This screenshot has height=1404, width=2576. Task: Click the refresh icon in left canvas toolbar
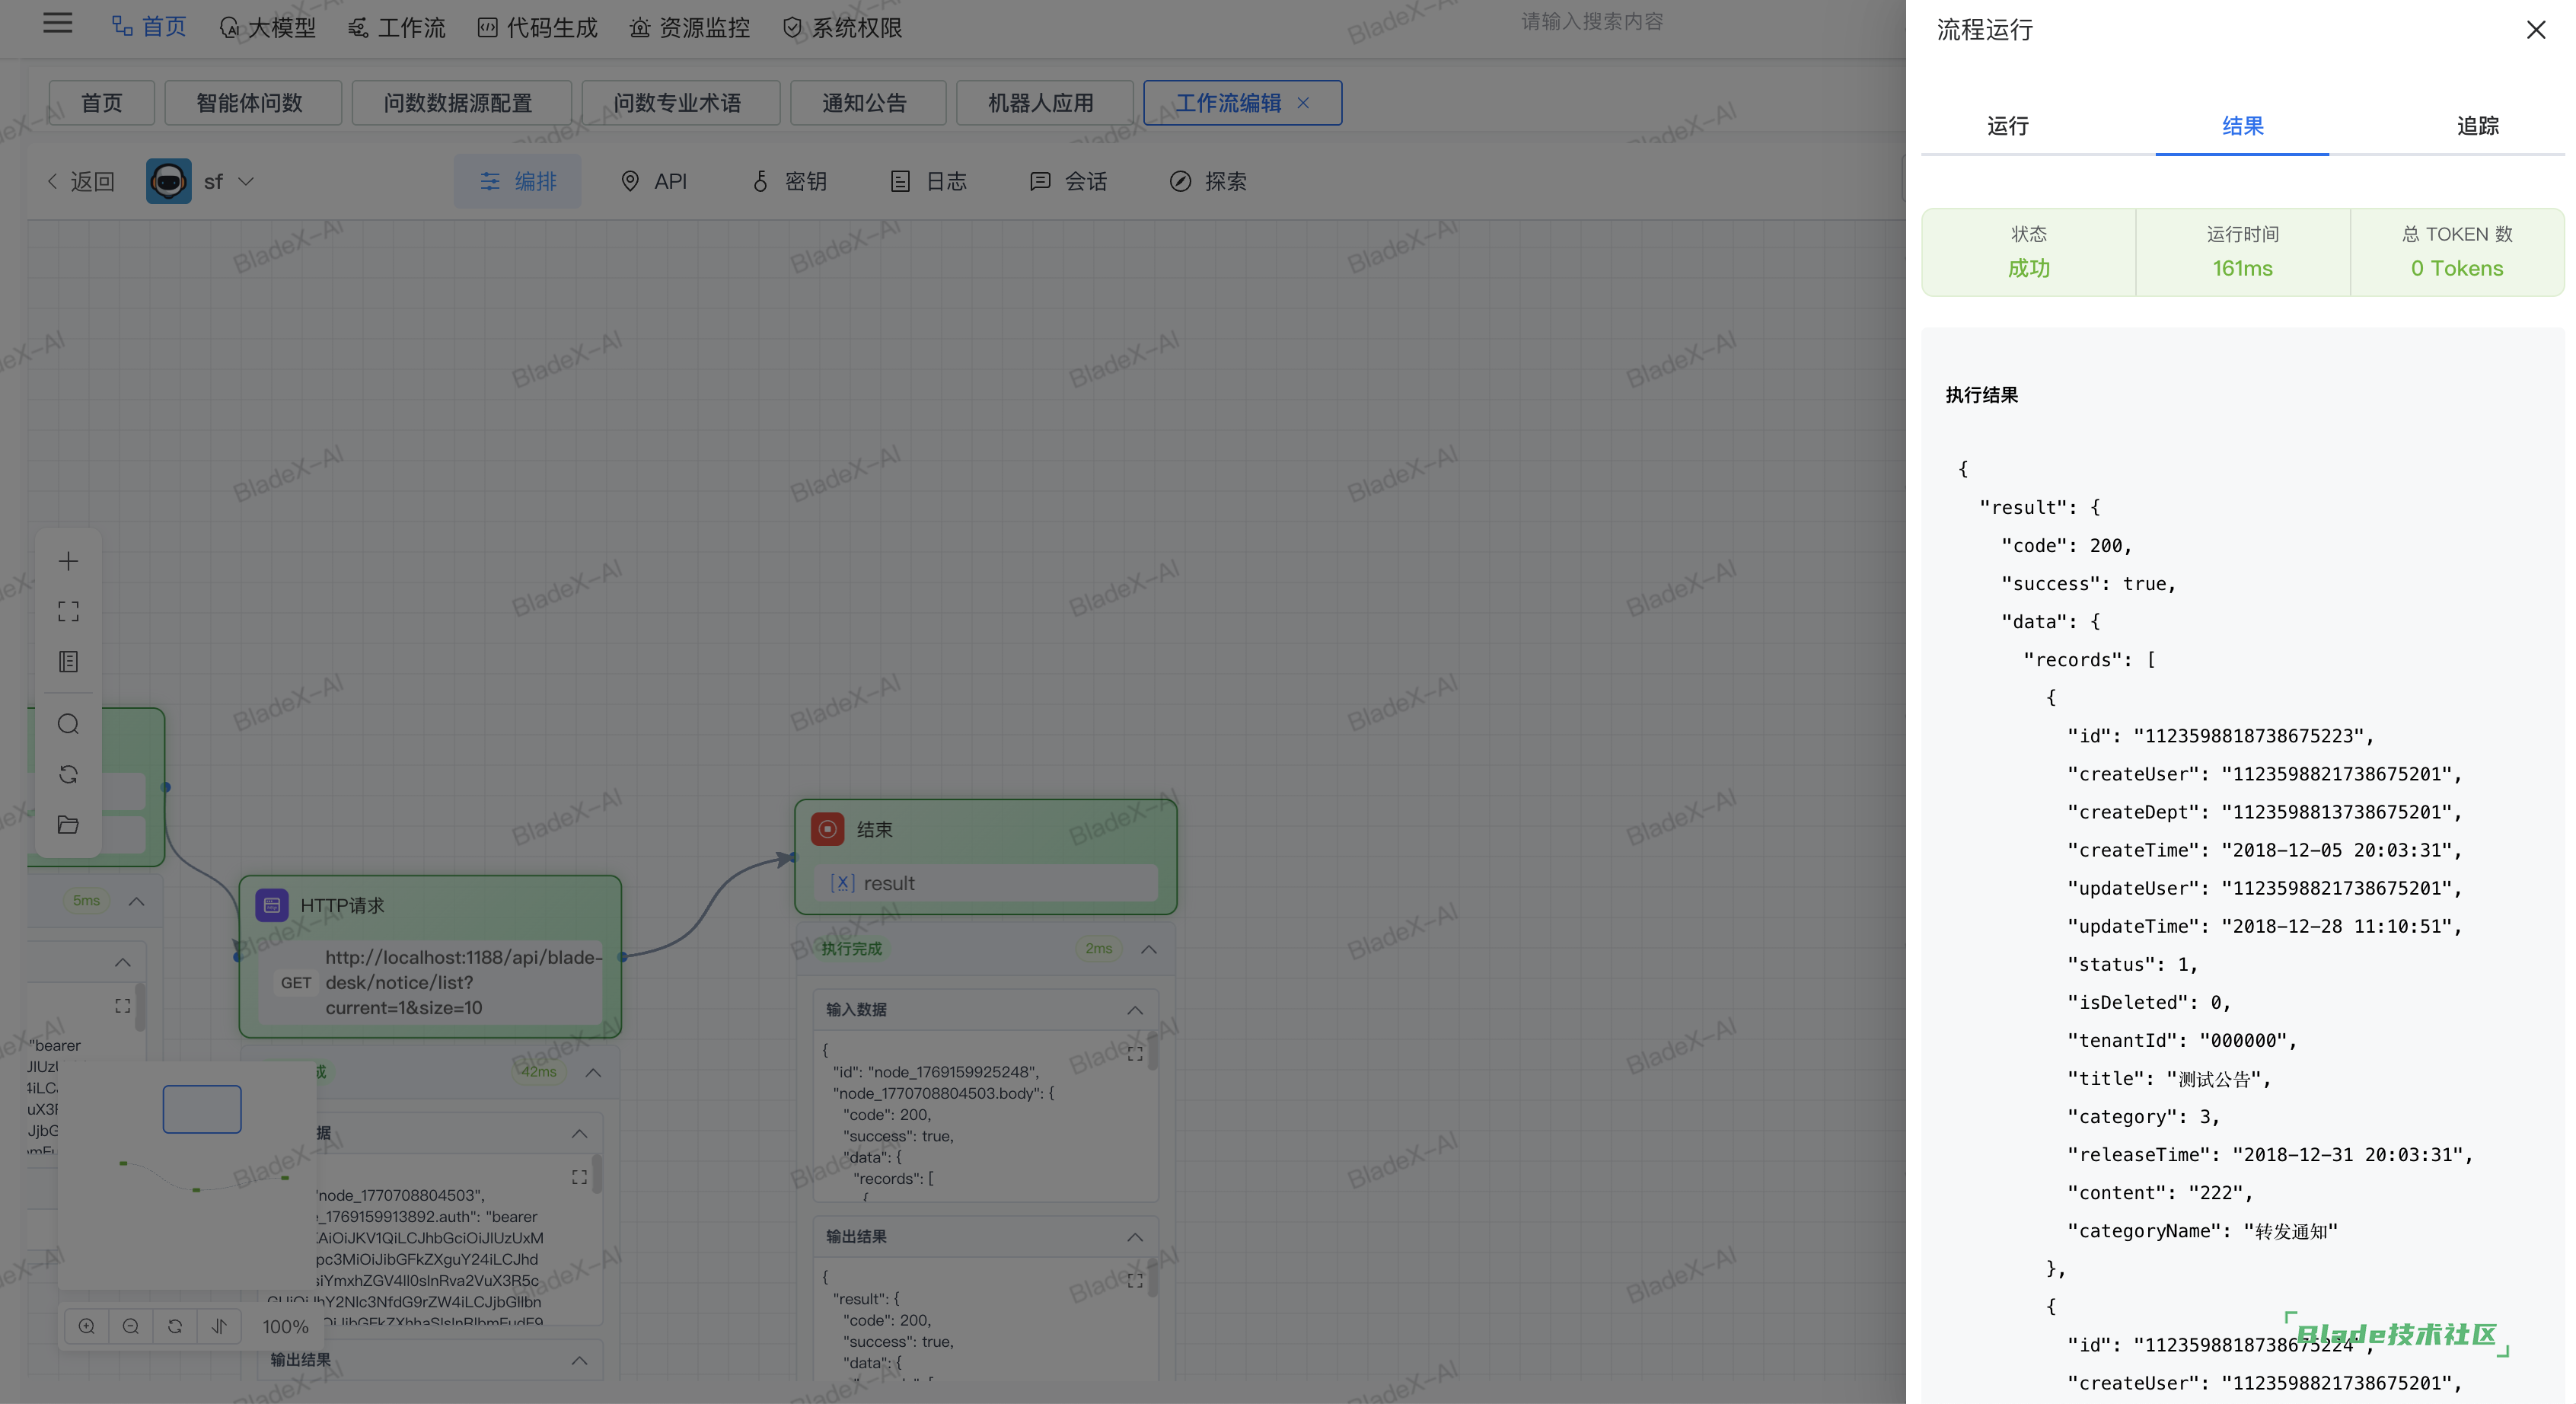[x=68, y=774]
